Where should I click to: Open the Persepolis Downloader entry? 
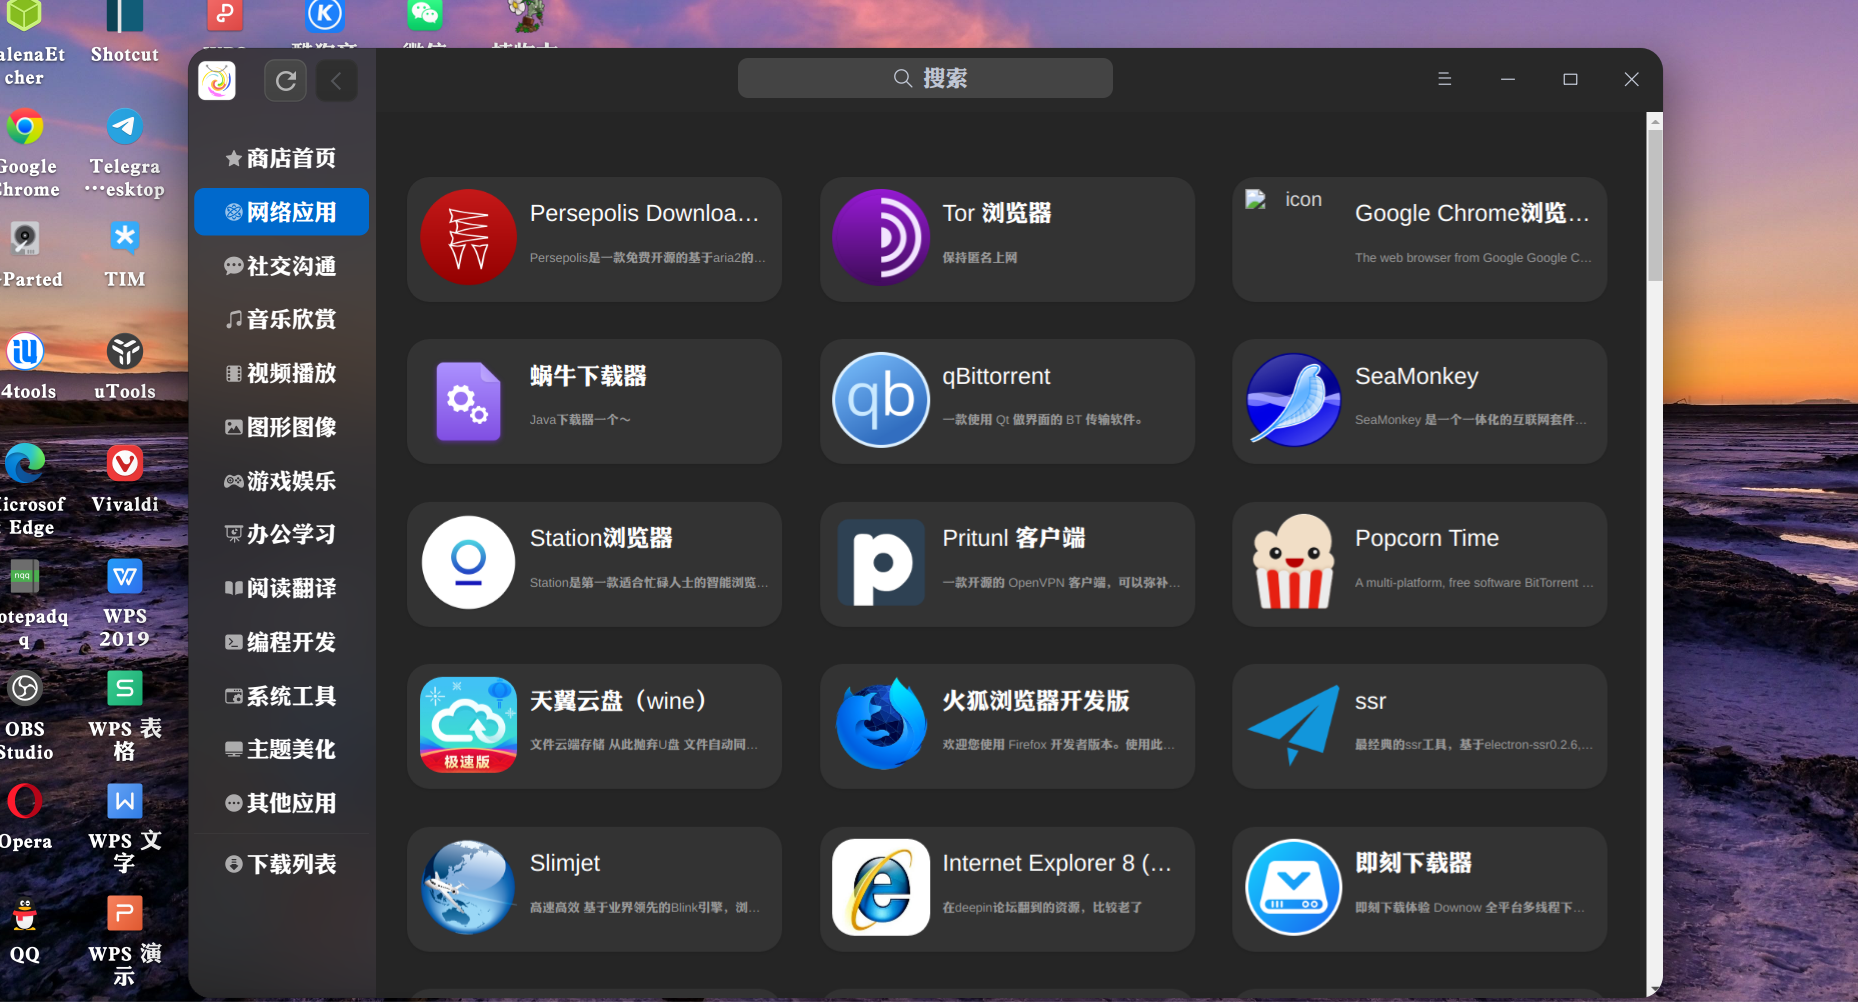594,239
